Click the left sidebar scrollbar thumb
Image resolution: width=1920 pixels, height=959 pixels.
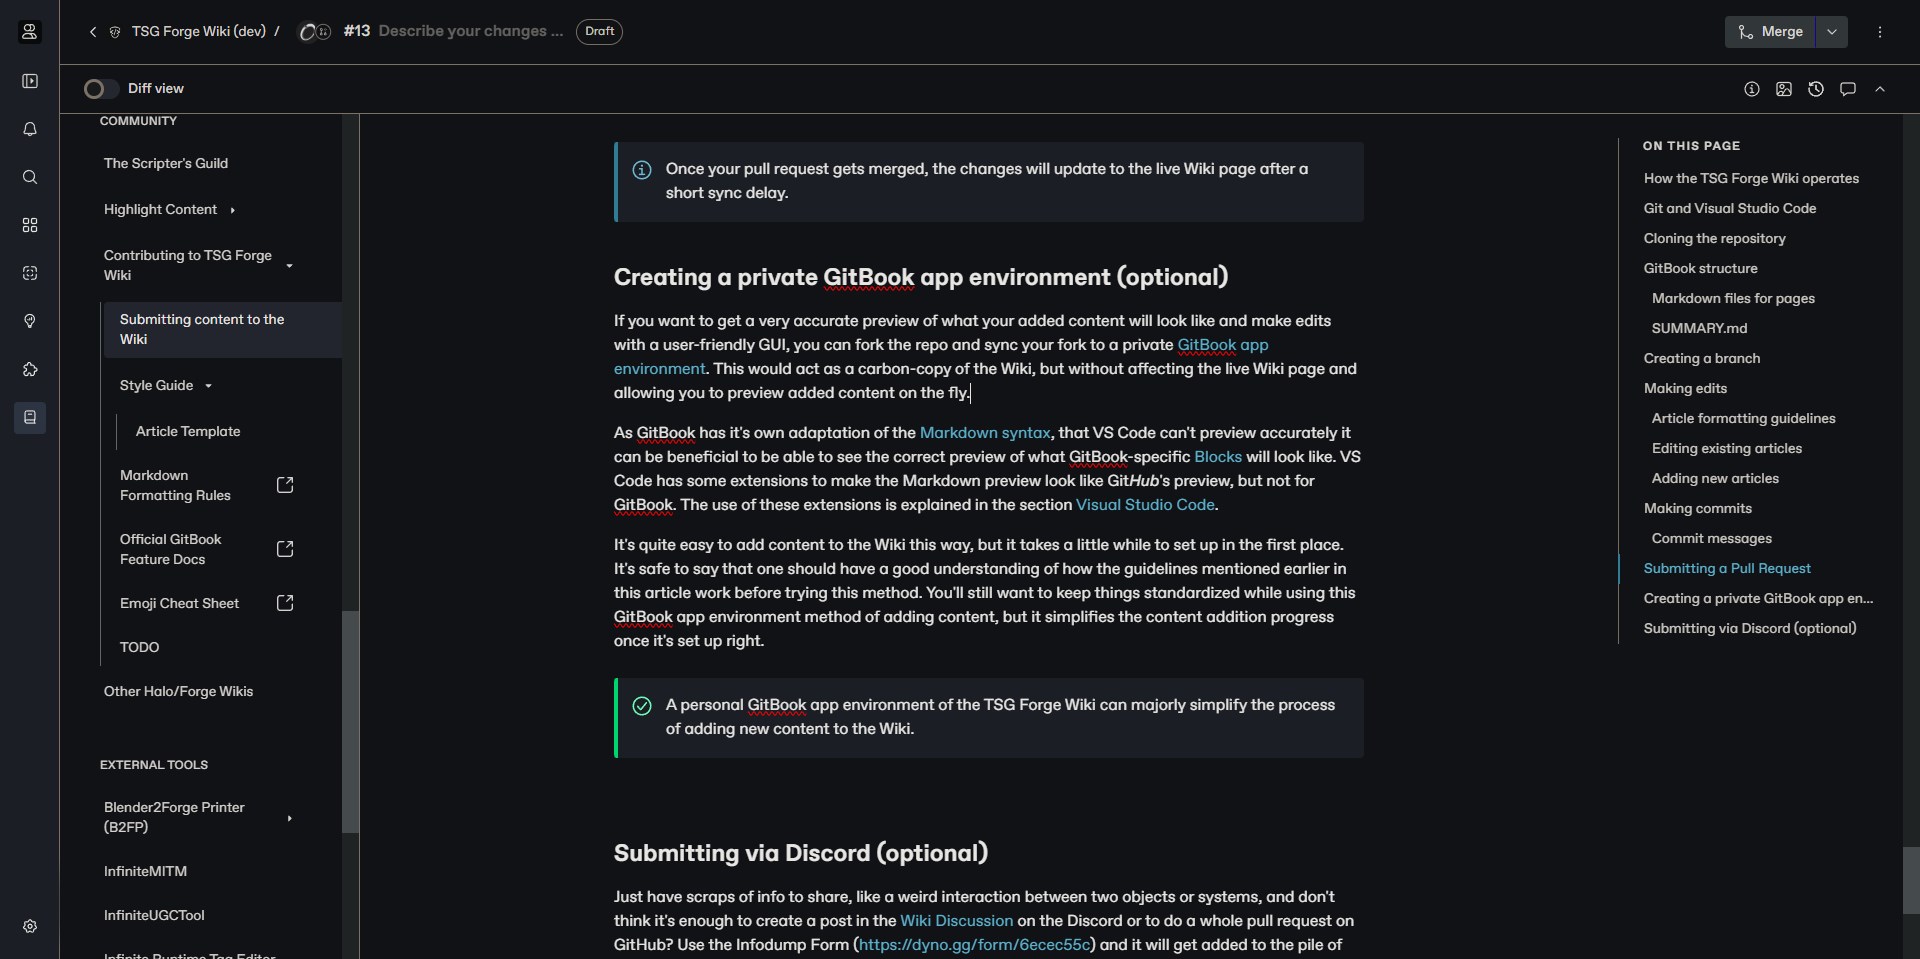(350, 722)
